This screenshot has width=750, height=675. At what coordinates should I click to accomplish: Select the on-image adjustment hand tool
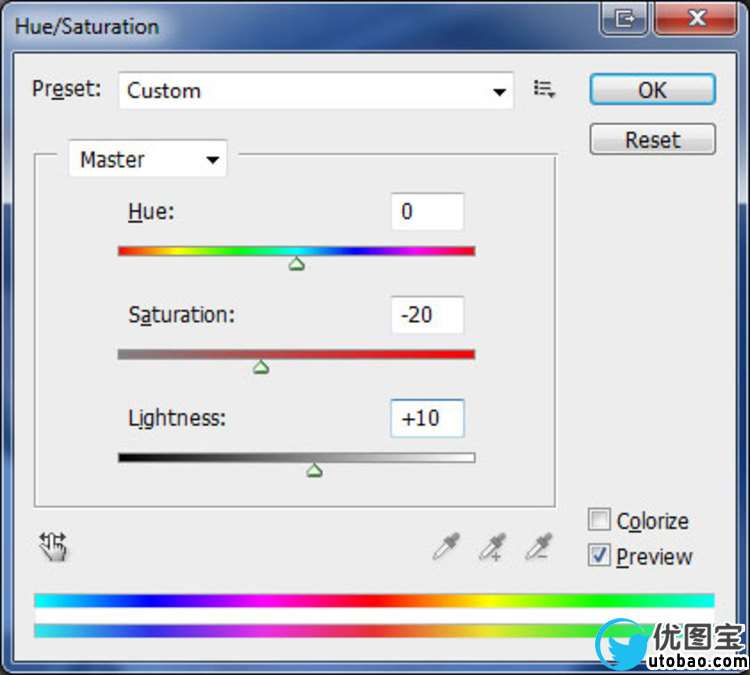pyautogui.click(x=53, y=546)
